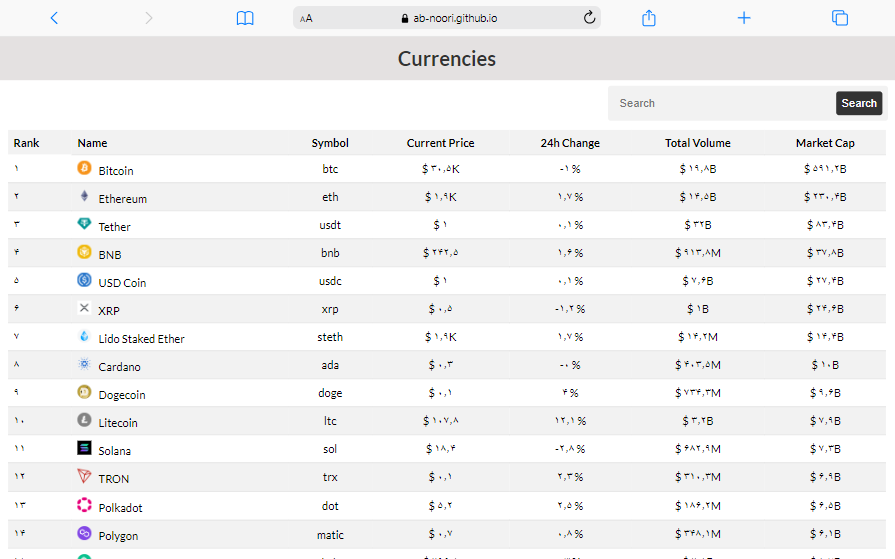Click the TRON coin logo
This screenshot has width=895, height=559.
pos(84,476)
